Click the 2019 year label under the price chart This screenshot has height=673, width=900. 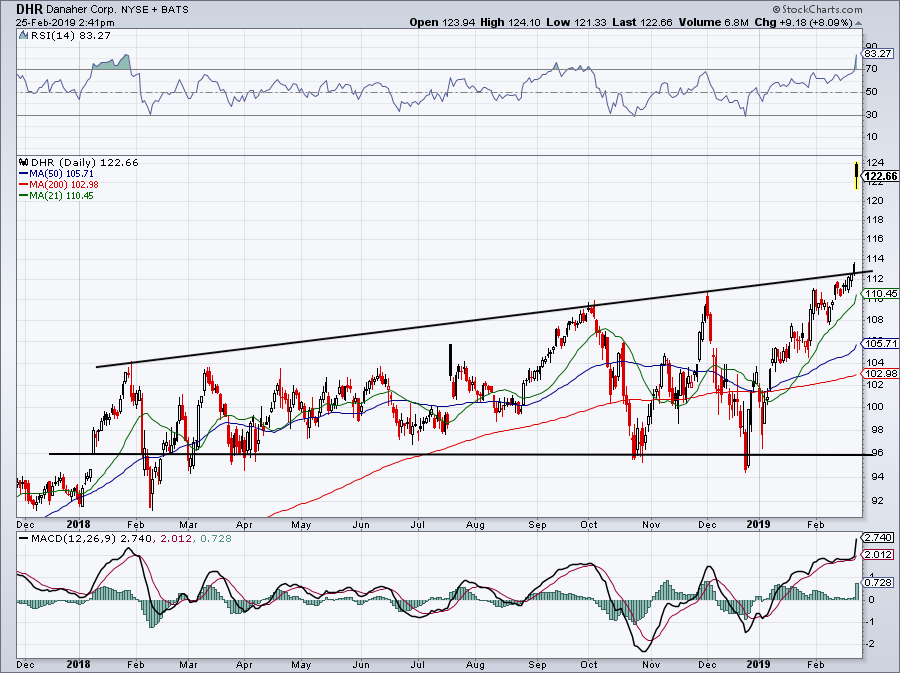pyautogui.click(x=758, y=524)
